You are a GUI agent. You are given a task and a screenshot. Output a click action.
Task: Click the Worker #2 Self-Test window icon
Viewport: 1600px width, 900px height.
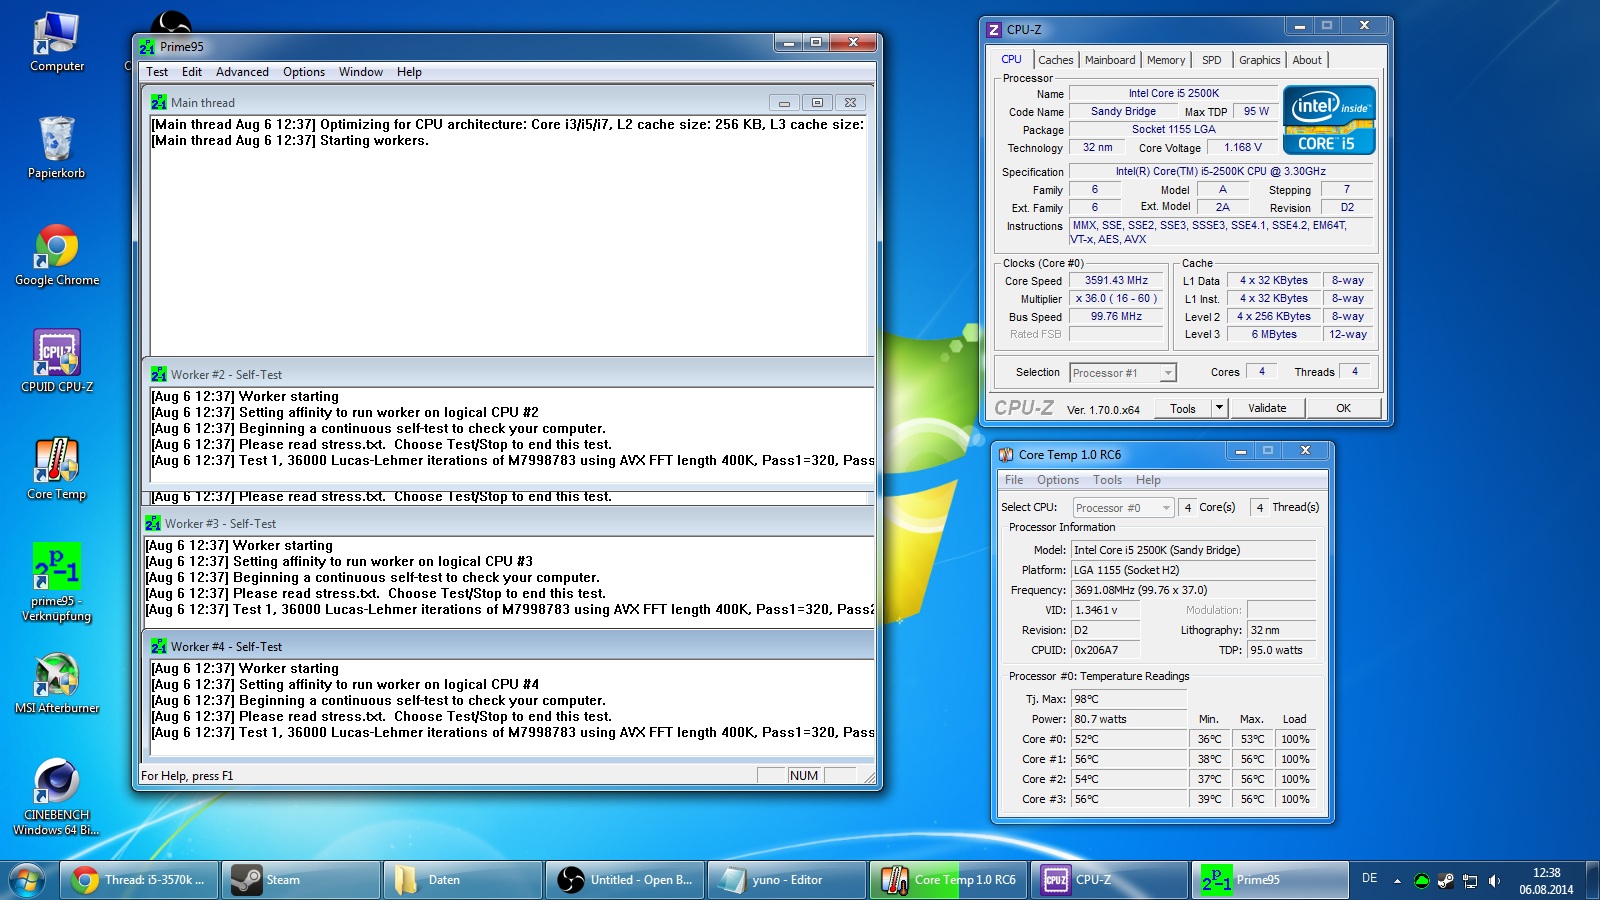[x=159, y=374]
